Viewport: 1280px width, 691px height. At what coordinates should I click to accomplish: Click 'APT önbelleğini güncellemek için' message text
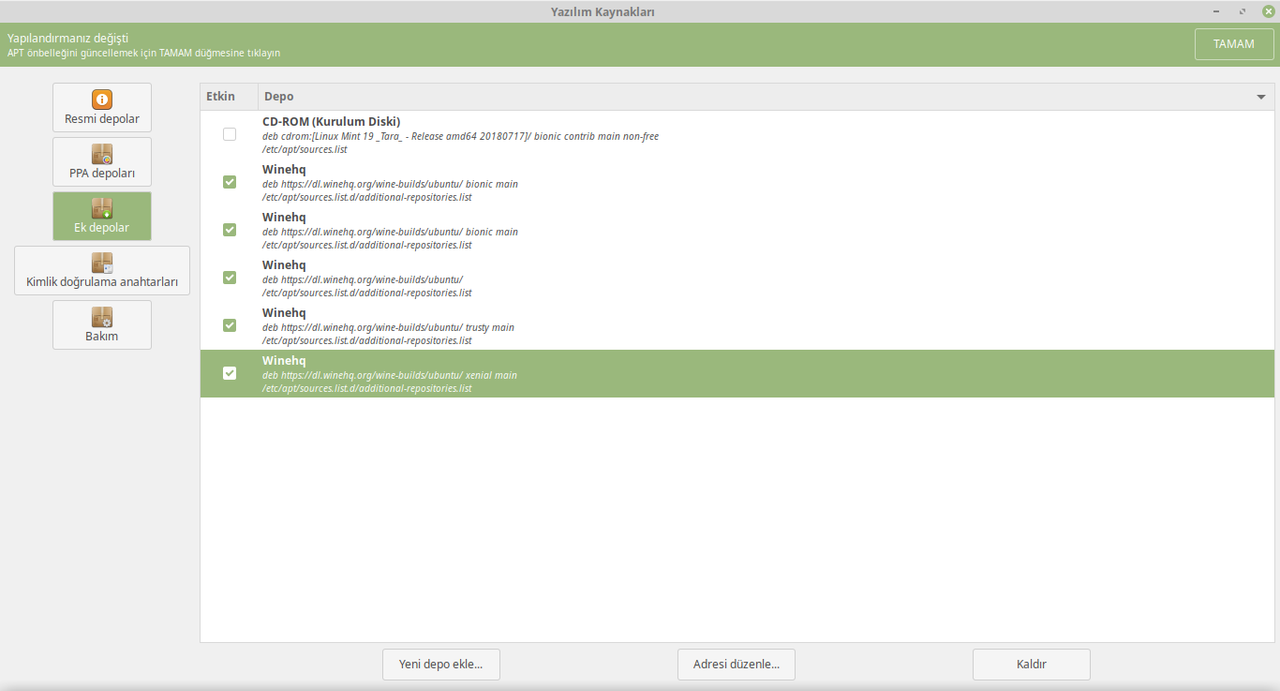144,52
